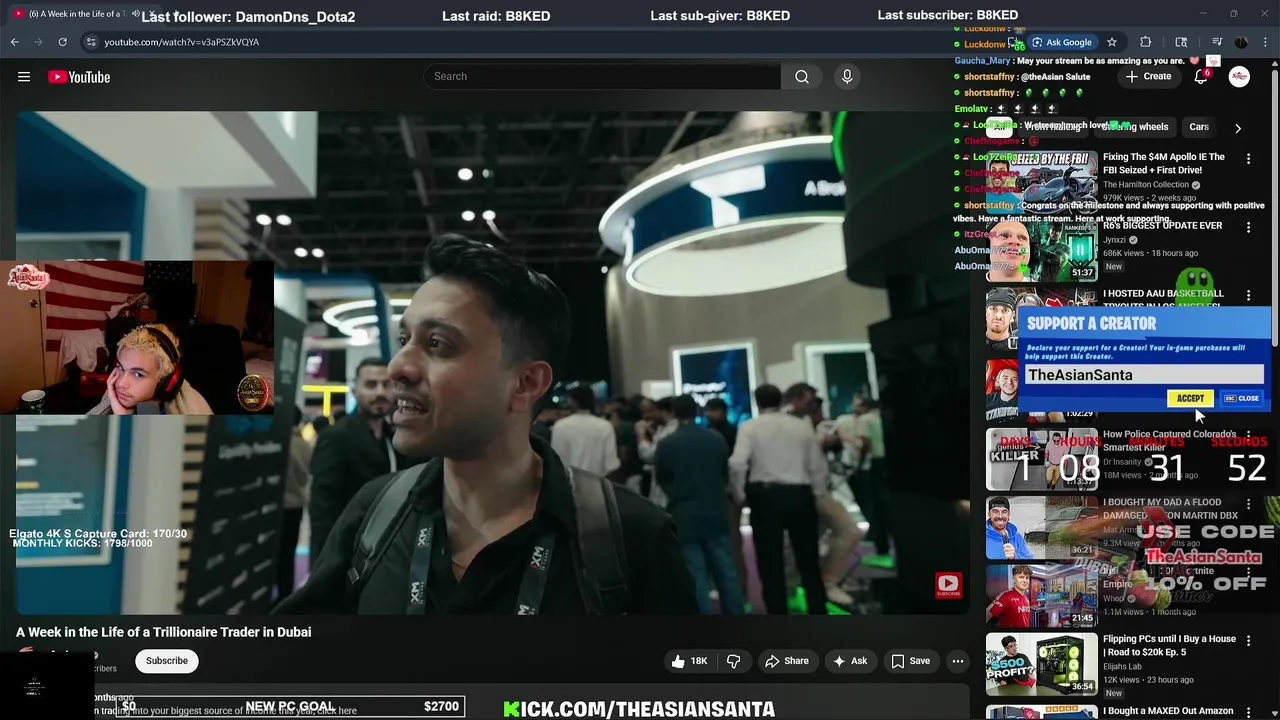Screen dimensions: 1280x720
Task: Click Ask Google in the address bar
Action: click(x=1061, y=42)
